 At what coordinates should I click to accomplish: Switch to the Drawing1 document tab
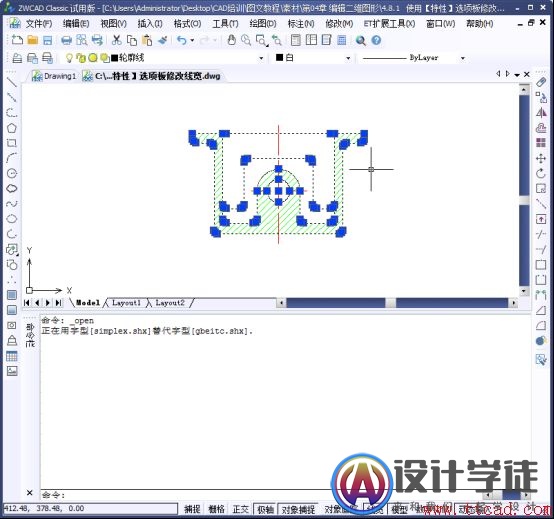[x=54, y=76]
